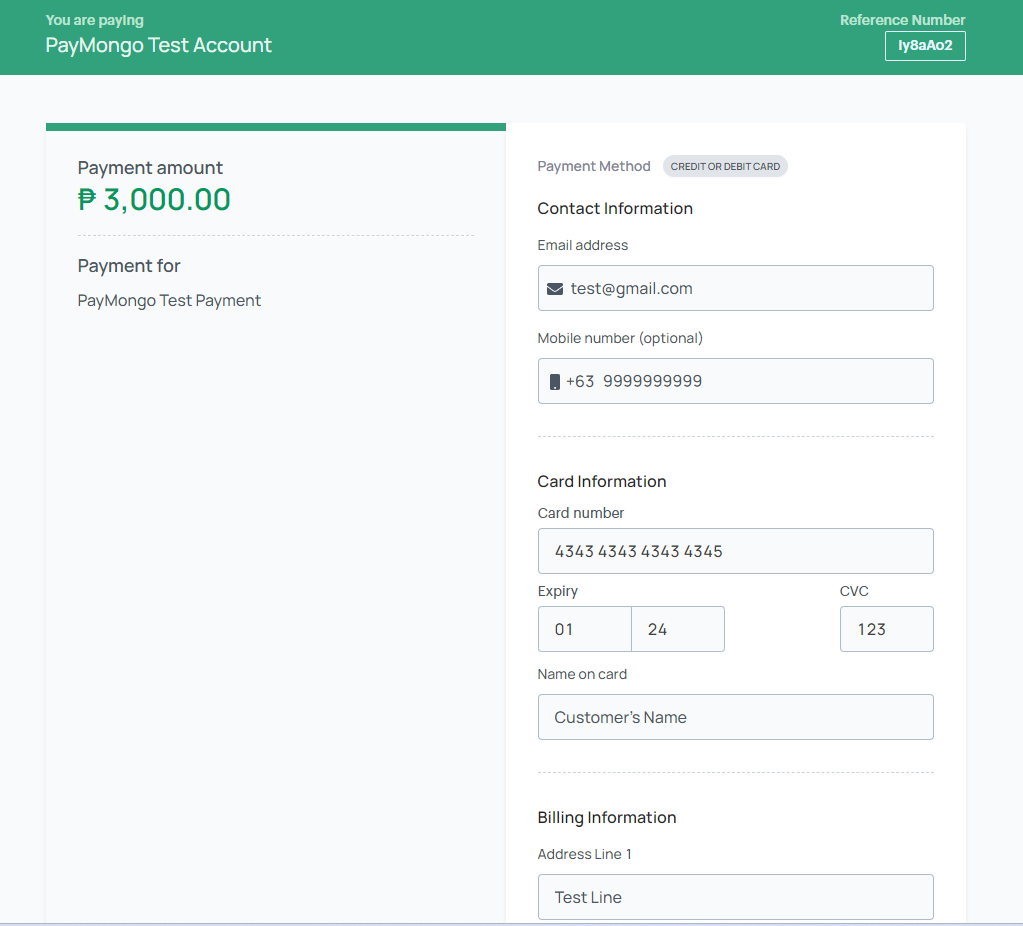Click the Payment for heading
This screenshot has height=926, width=1023.
[x=129, y=266]
